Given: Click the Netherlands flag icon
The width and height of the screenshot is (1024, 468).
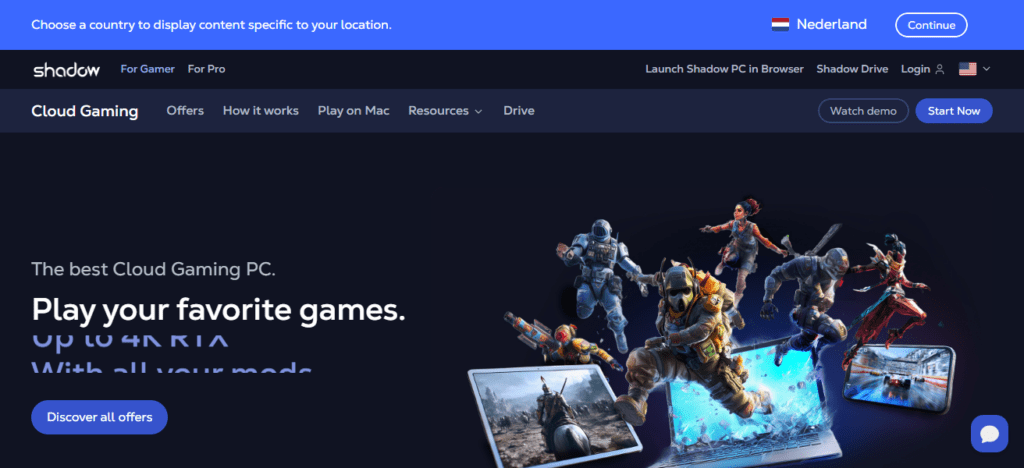Looking at the screenshot, I should [x=780, y=25].
